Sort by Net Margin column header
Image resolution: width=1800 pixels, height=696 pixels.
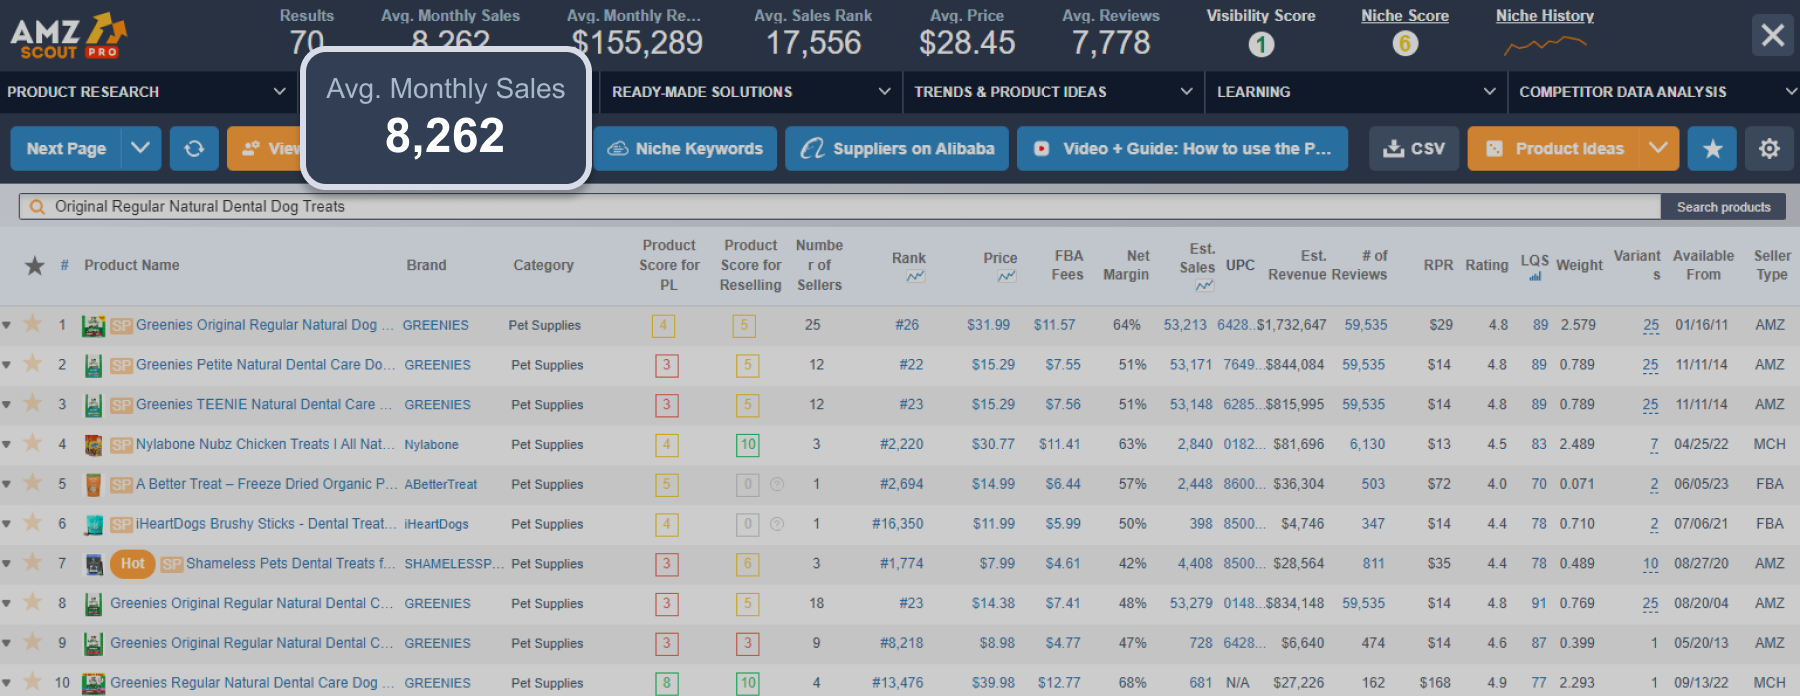1126,265
